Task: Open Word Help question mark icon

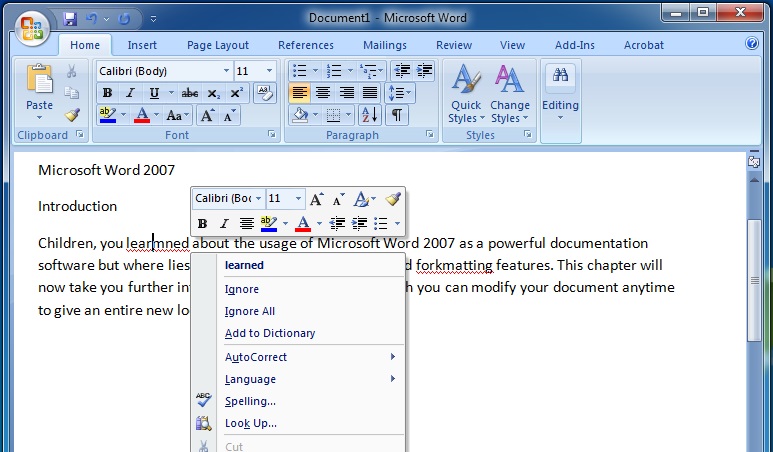Action: [x=752, y=43]
